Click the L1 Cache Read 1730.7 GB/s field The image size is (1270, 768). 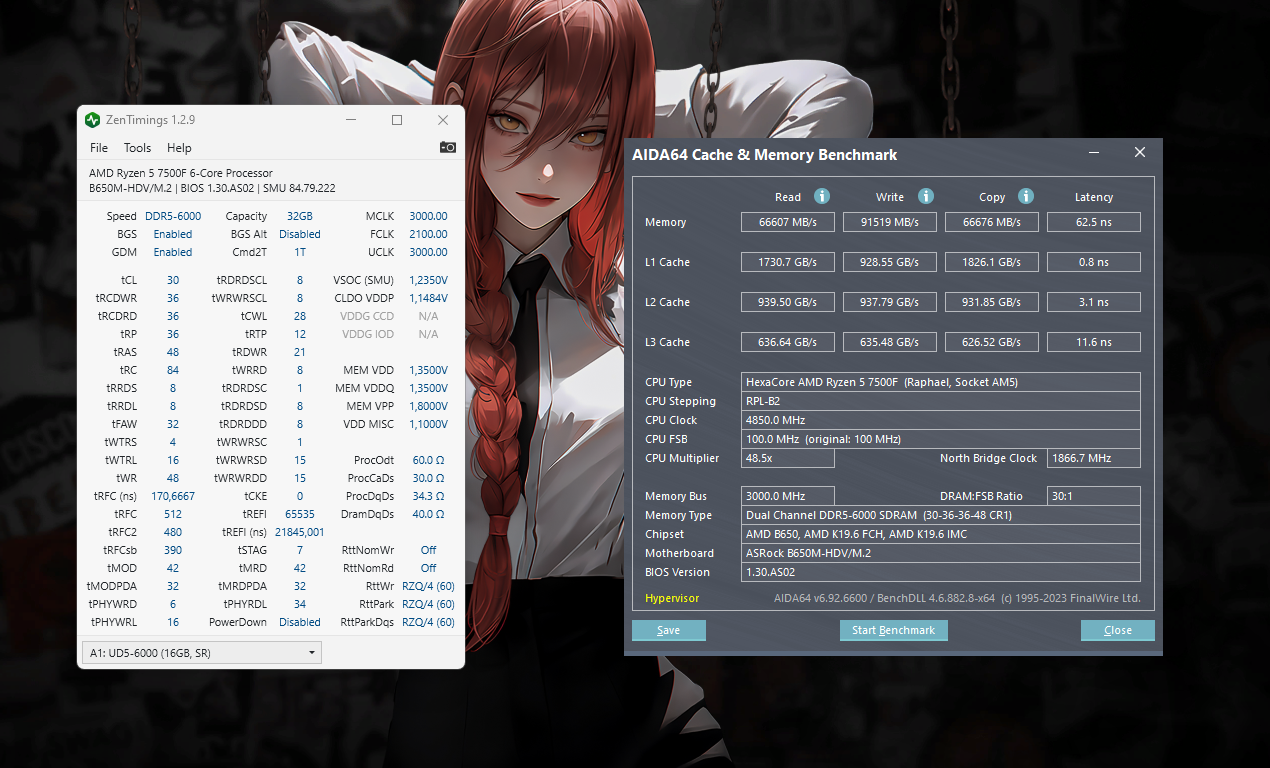tap(787, 262)
